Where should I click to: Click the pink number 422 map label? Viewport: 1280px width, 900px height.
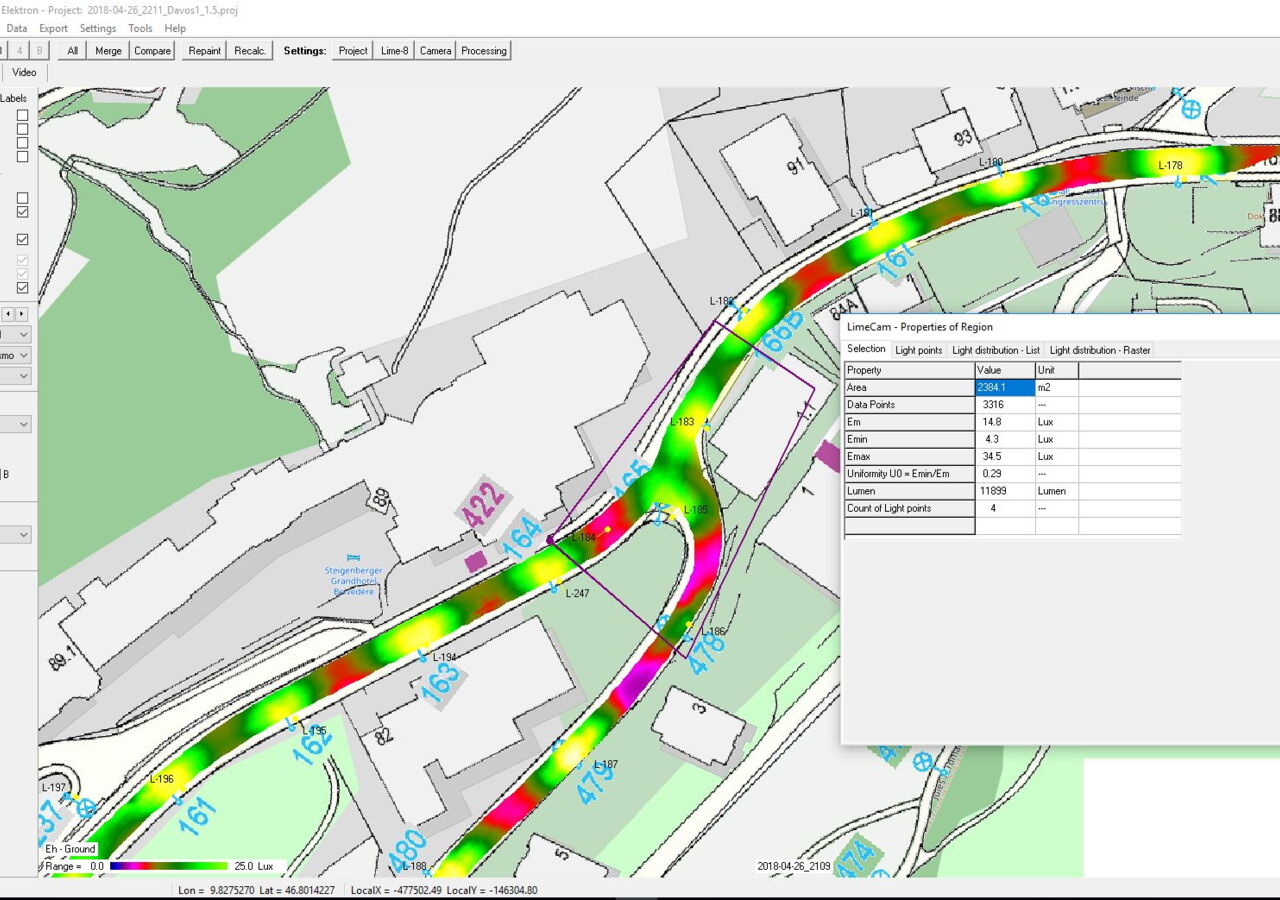click(x=484, y=505)
